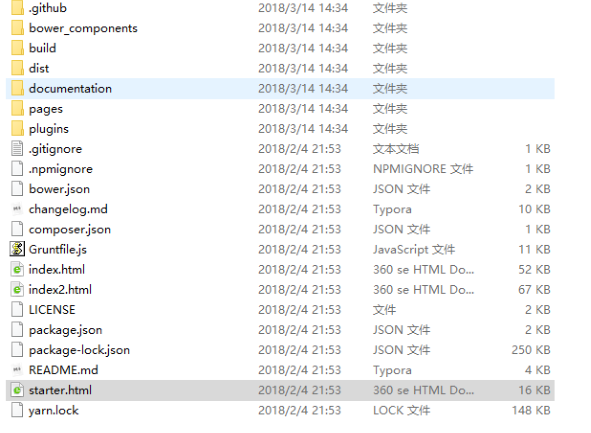Click the index2.html browser icon

17,289
